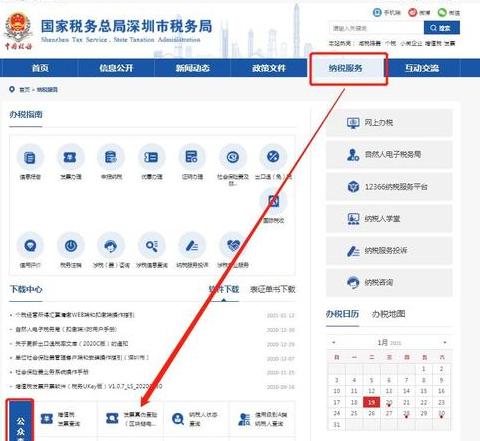
Task: Go to previous month in calendar
Action: 333,342
